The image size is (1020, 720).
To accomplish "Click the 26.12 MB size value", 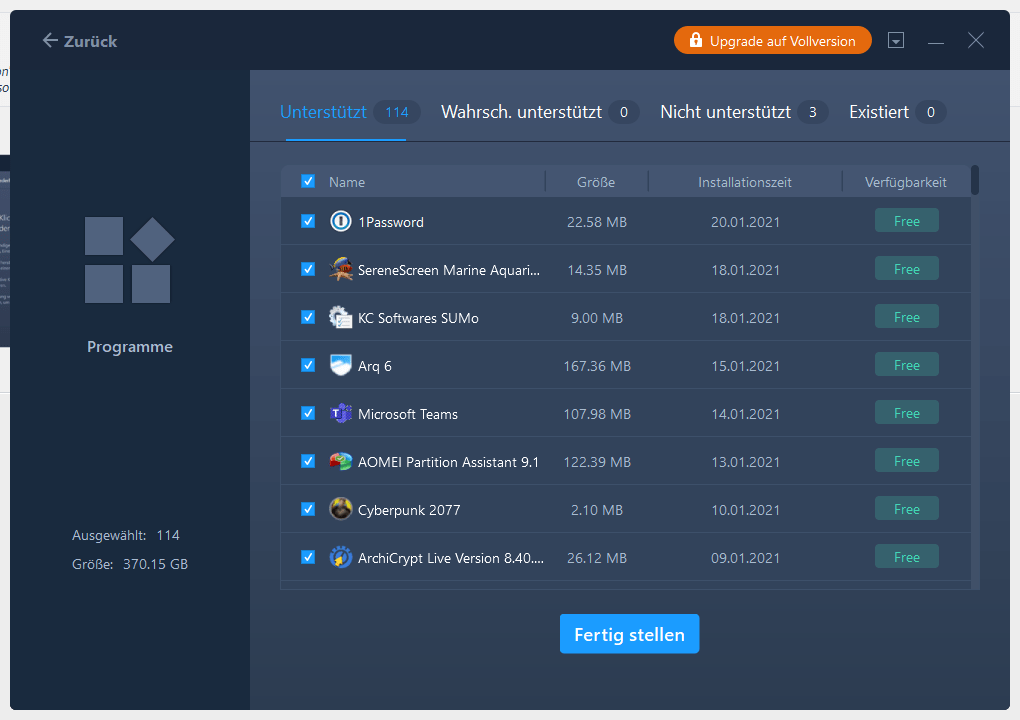I will (597, 558).
